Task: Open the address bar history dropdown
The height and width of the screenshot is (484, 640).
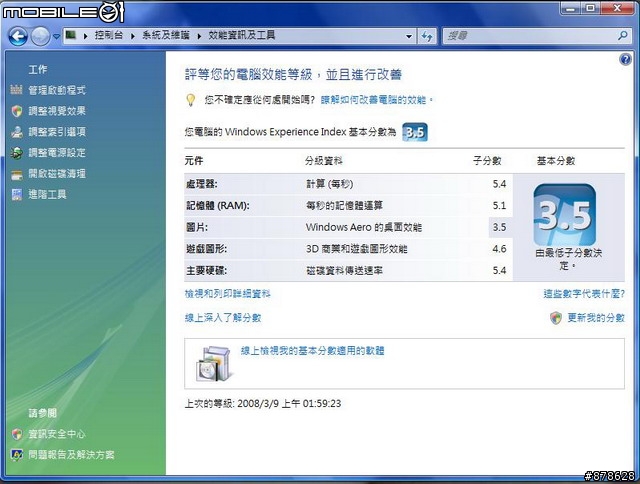Action: click(x=409, y=36)
